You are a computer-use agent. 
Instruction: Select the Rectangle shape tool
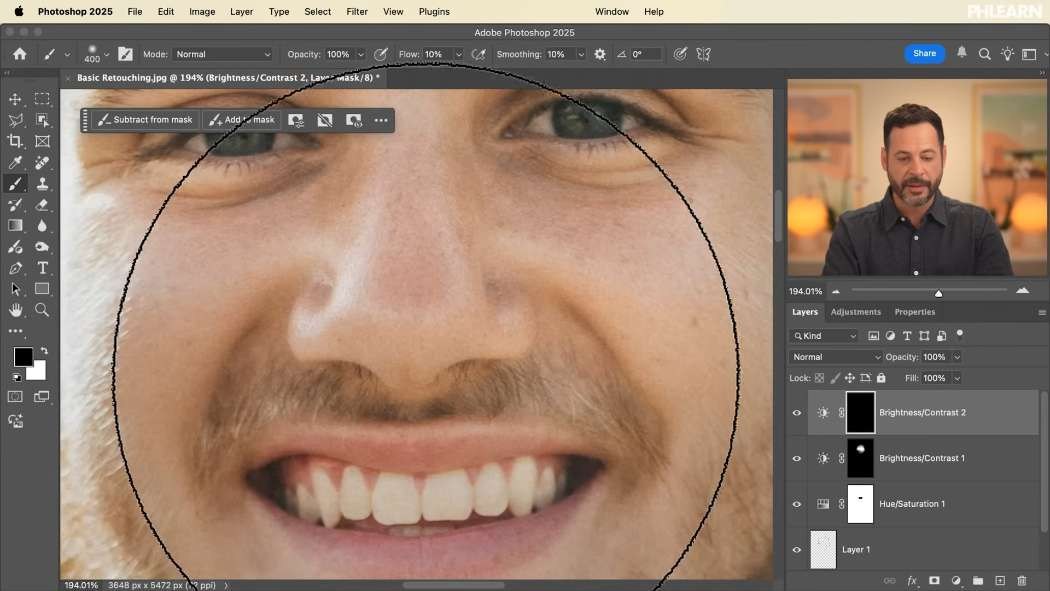42,289
